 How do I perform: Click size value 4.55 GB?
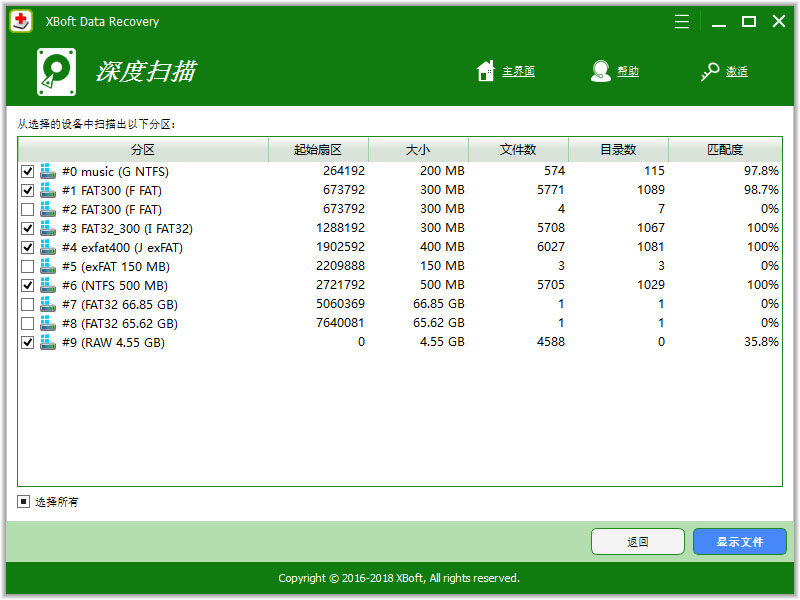pos(442,341)
